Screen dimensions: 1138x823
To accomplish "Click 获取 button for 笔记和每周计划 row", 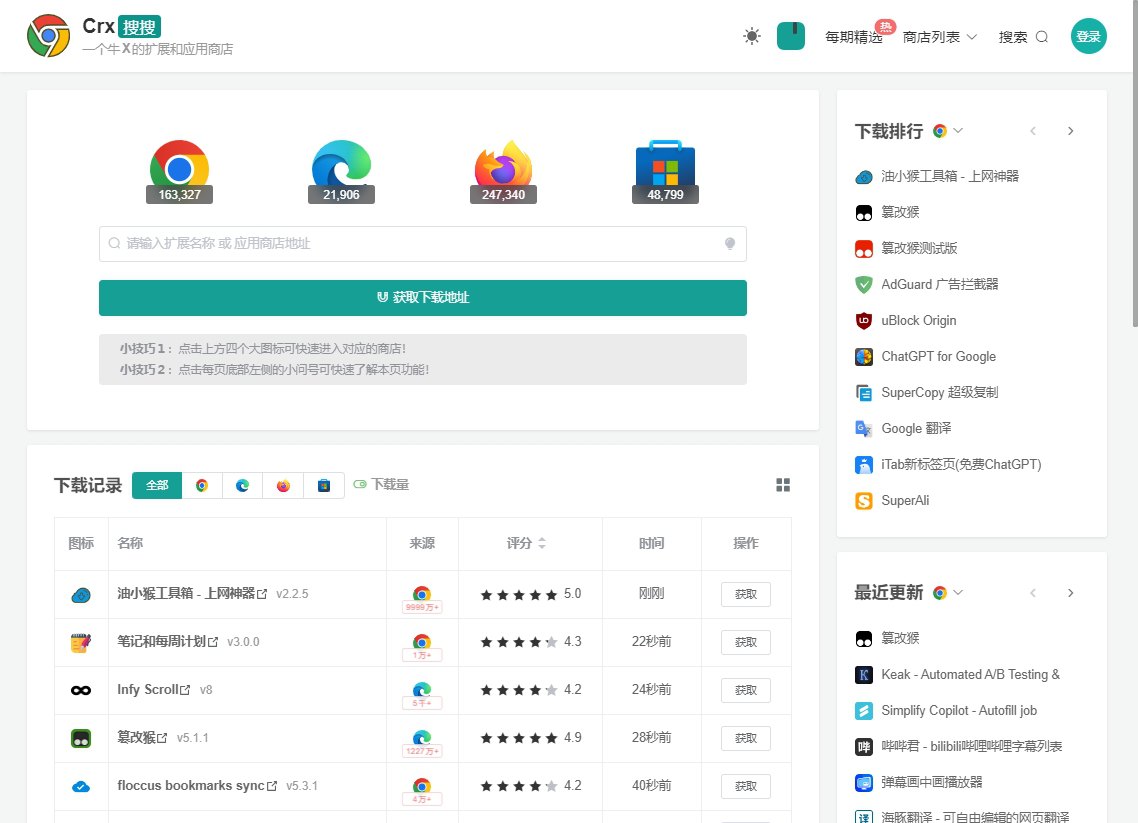I will pyautogui.click(x=745, y=642).
